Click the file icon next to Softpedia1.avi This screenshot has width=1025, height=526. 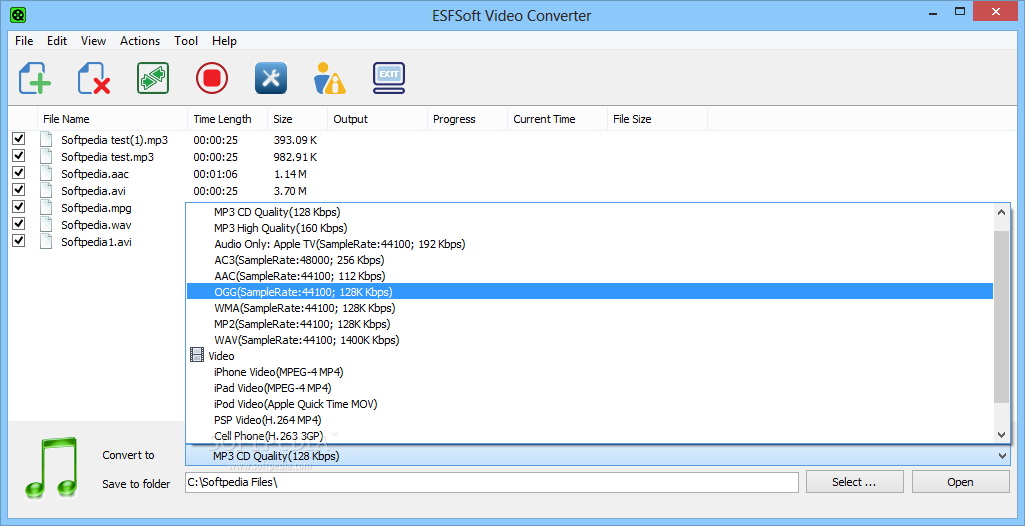click(46, 241)
